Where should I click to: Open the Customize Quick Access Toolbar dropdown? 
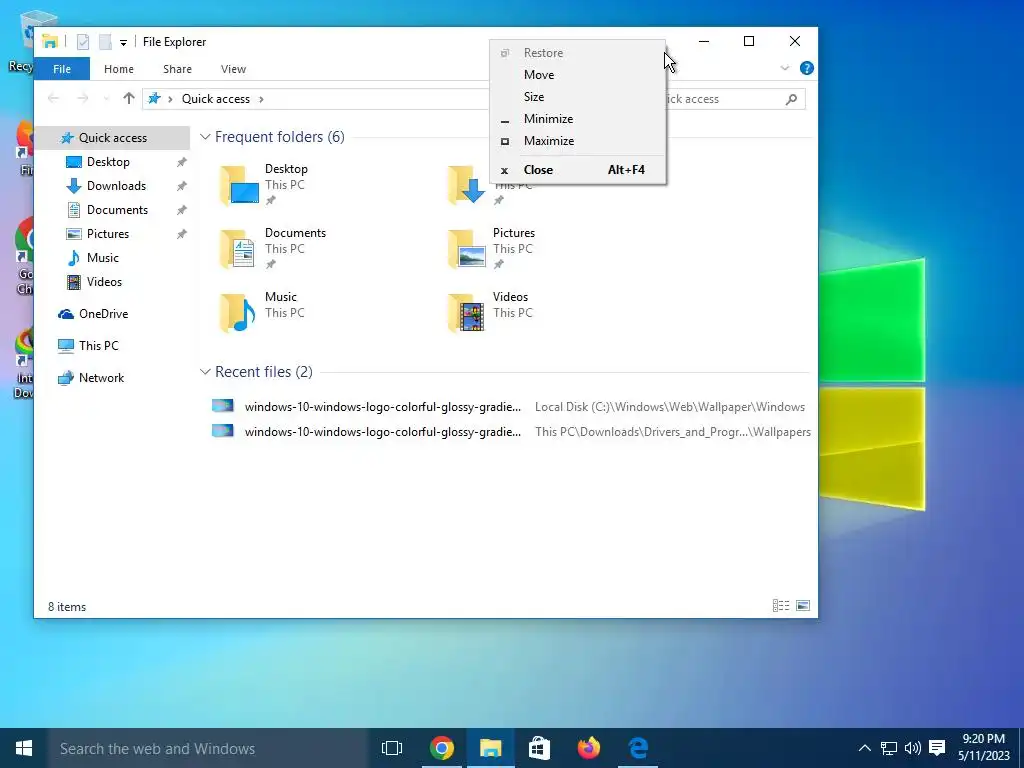123,42
